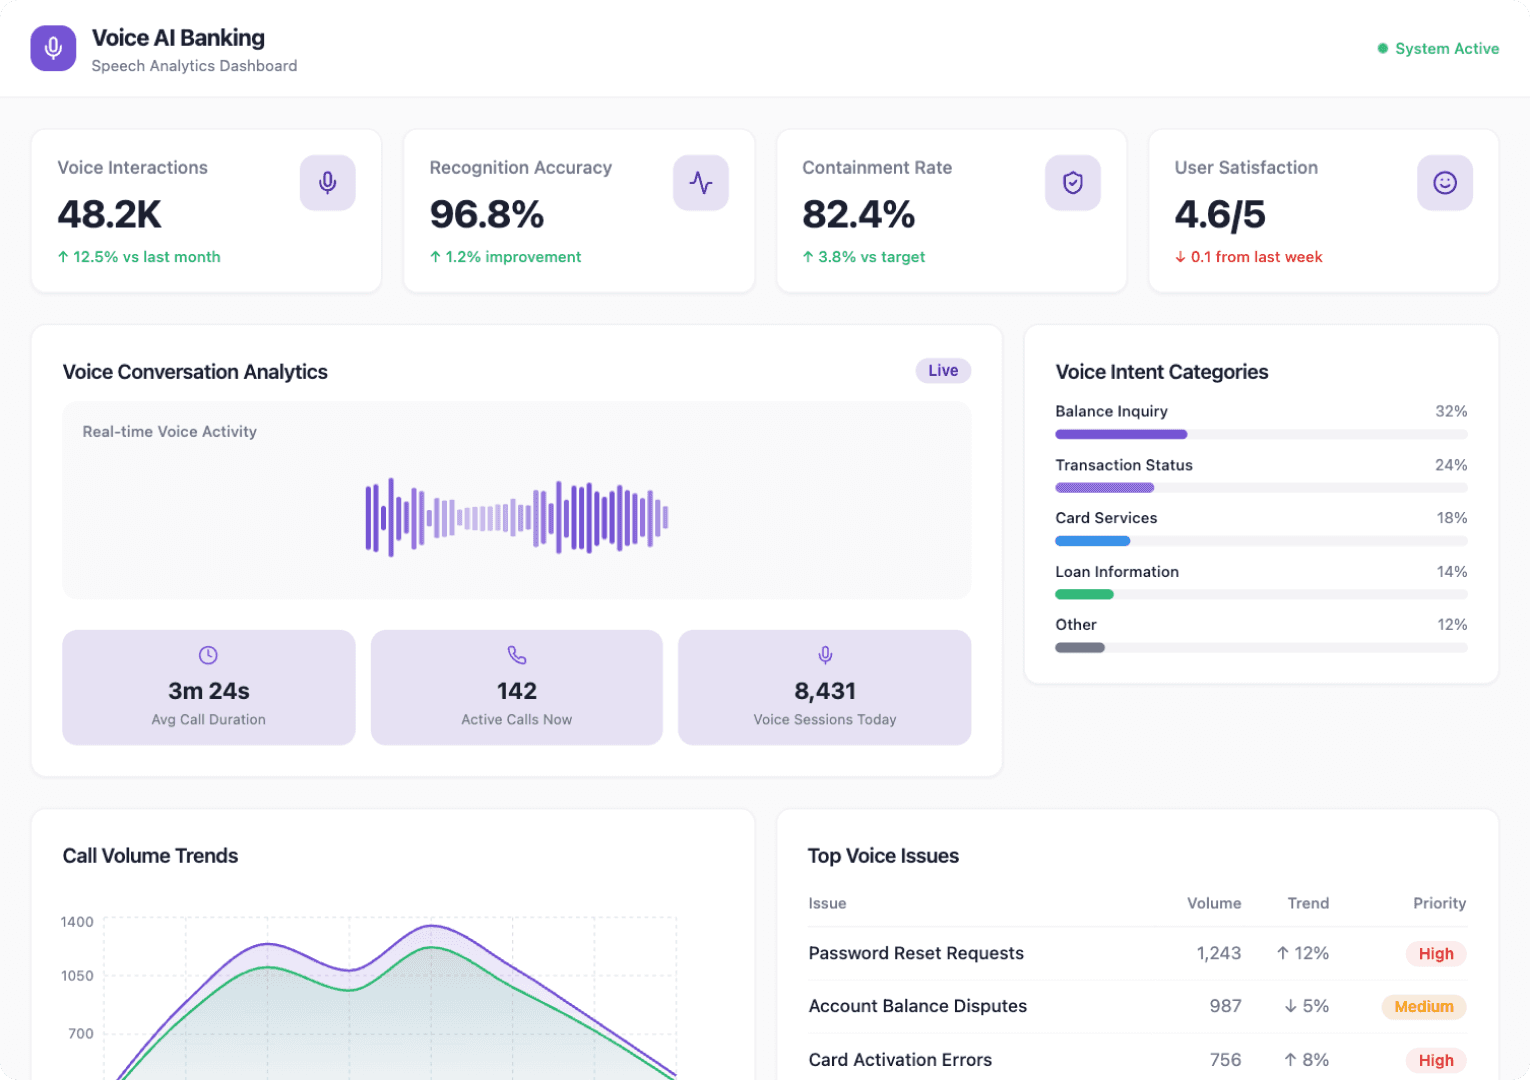The height and width of the screenshot is (1080, 1530).
Task: Open the Speech Analytics Dashboard header
Action: coord(194,66)
